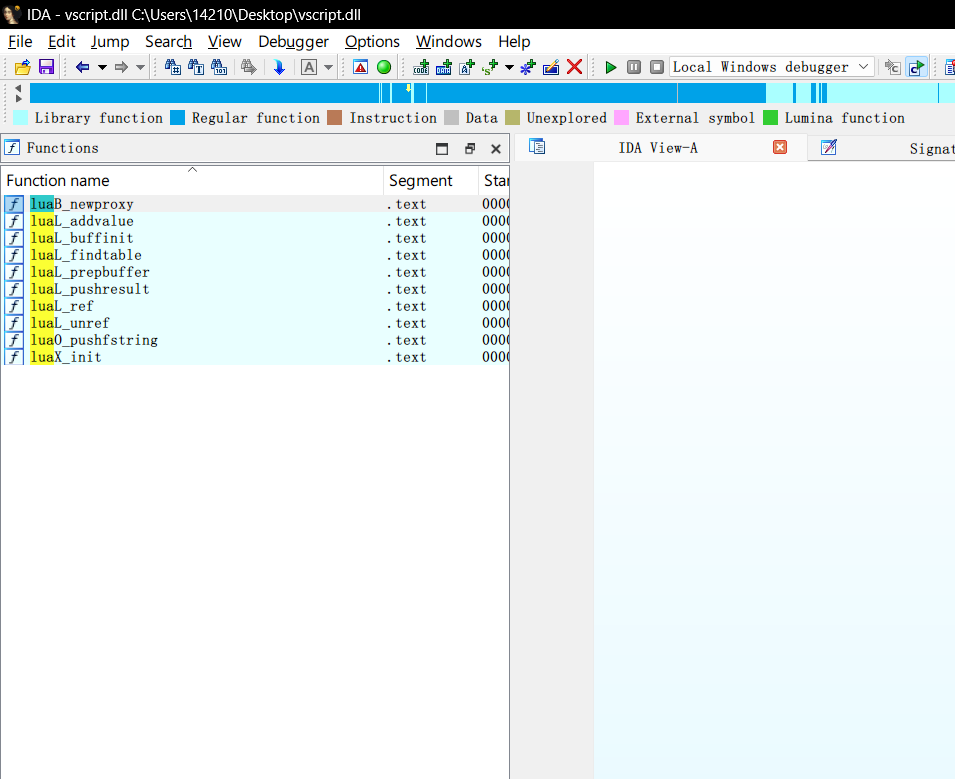The height and width of the screenshot is (779, 955).
Task: Click the blue asterisk plus icon
Action: click(527, 67)
